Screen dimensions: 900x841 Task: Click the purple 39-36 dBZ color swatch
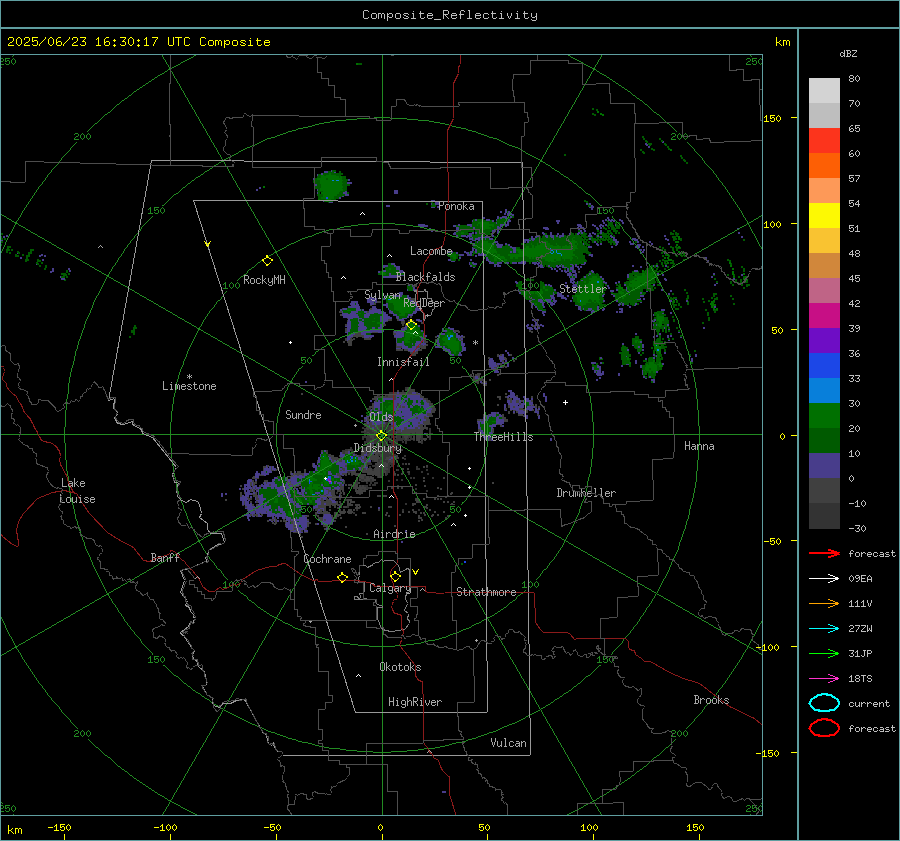pos(824,340)
